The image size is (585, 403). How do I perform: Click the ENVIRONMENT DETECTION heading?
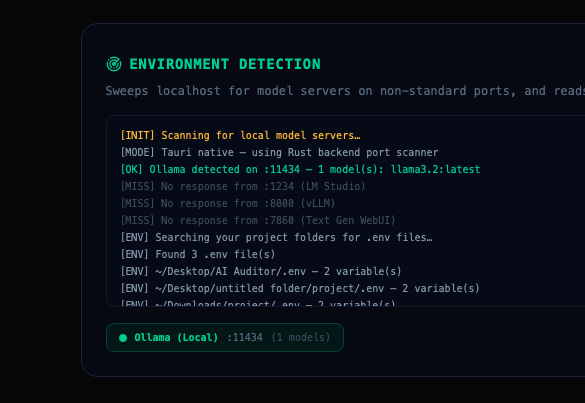pos(225,64)
